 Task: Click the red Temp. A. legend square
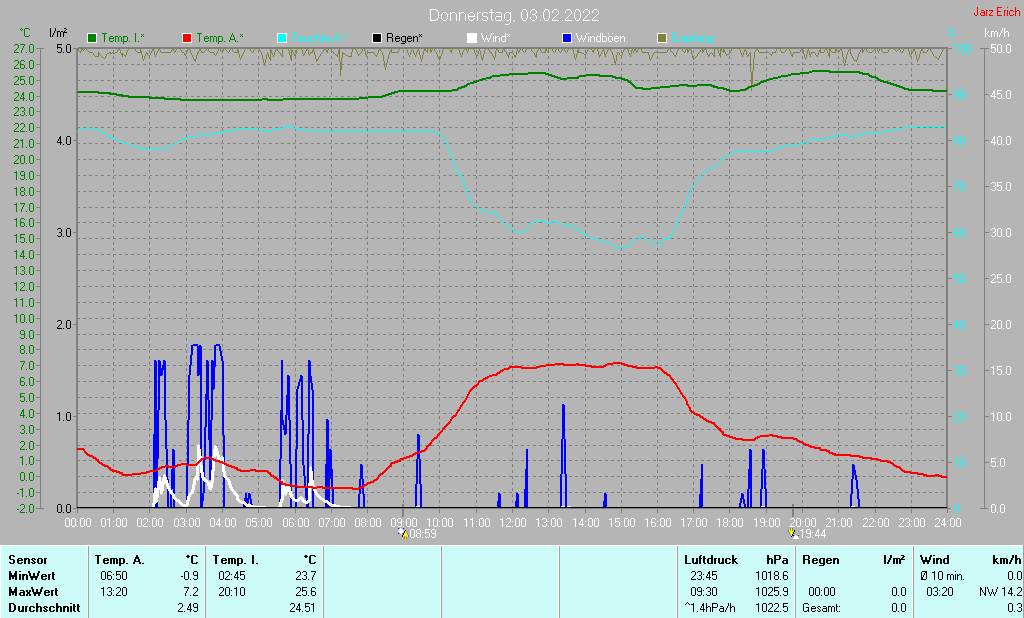188,38
